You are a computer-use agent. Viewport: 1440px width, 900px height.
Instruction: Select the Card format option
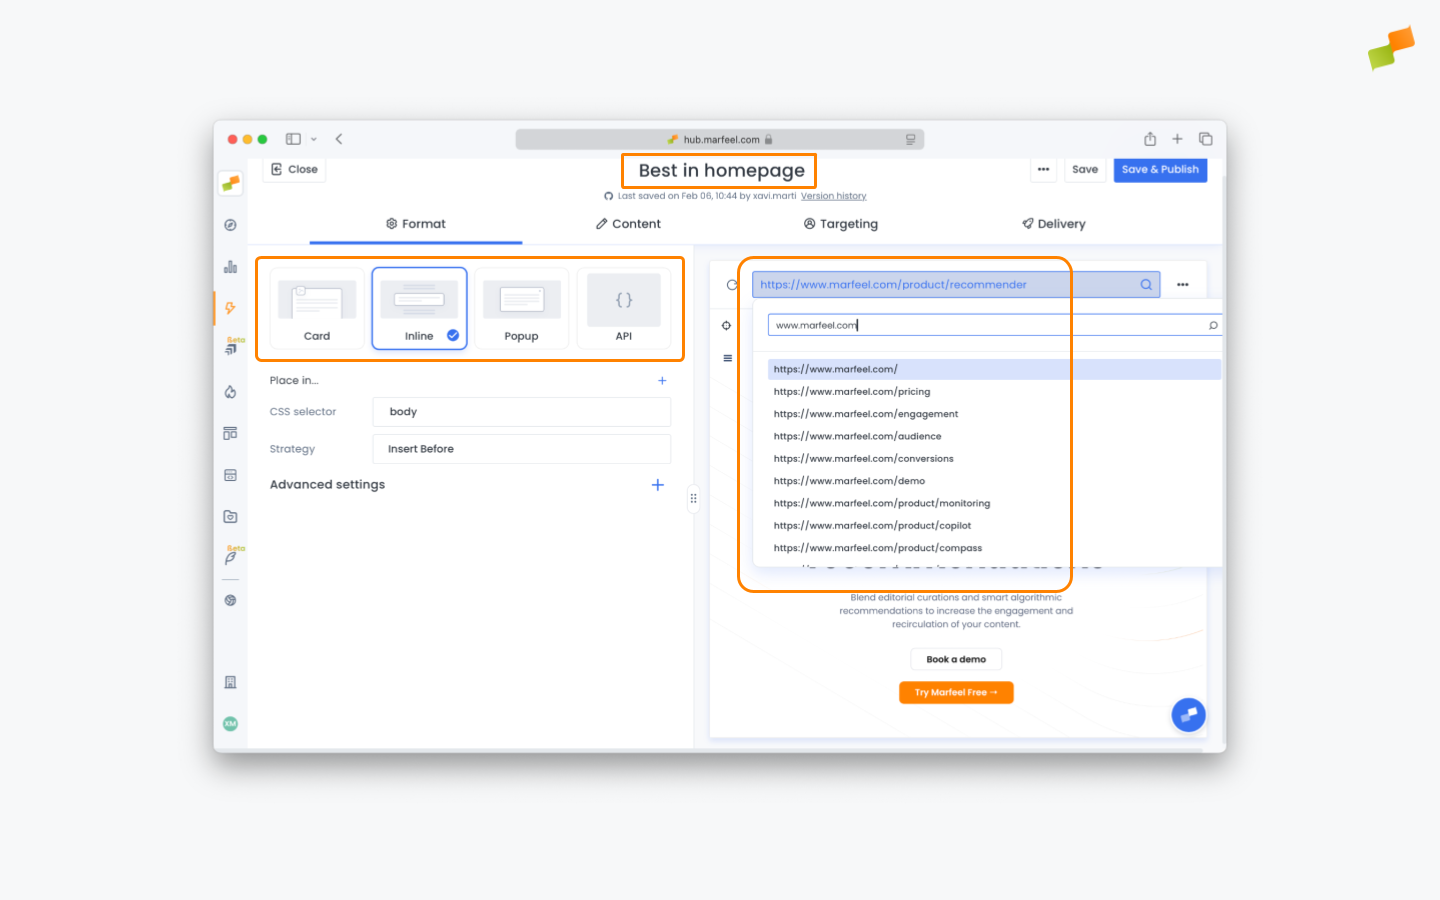(317, 308)
